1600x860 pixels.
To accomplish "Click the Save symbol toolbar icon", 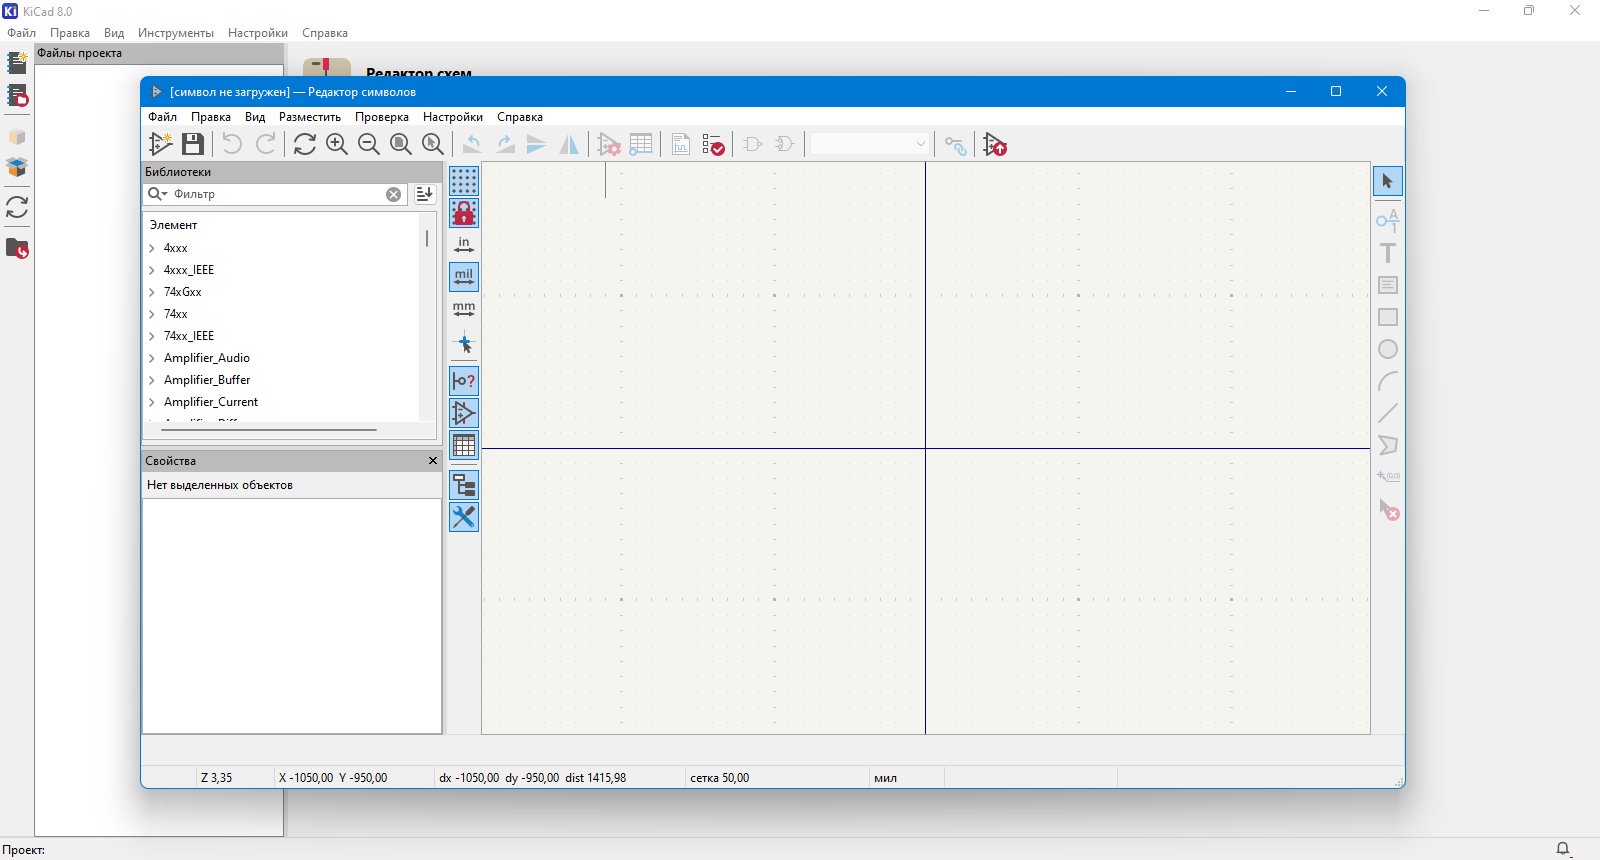I will (193, 144).
